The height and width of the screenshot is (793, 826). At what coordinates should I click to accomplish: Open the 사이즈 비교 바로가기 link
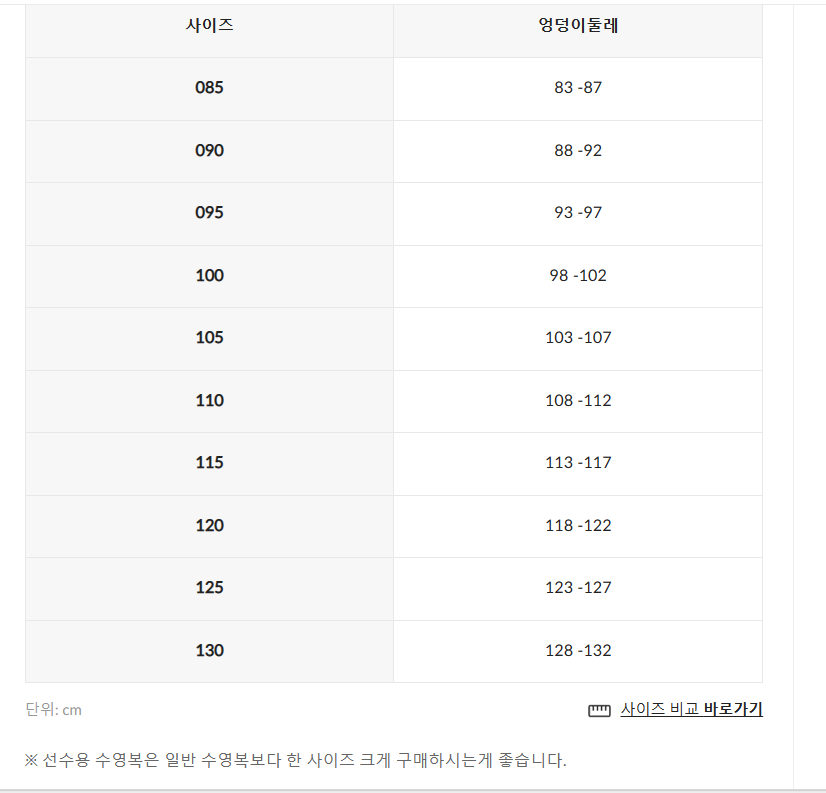[691, 709]
